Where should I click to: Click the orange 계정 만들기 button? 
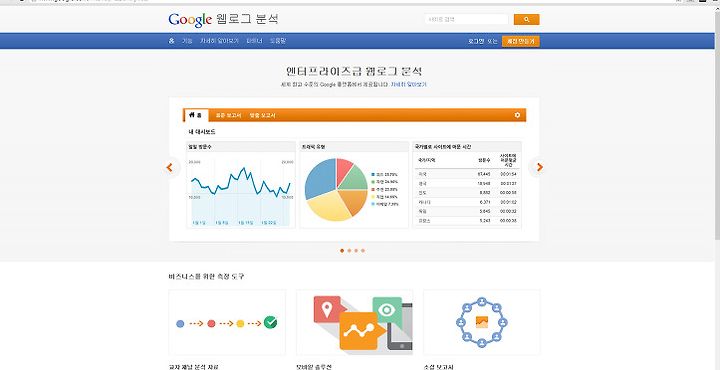(x=521, y=41)
